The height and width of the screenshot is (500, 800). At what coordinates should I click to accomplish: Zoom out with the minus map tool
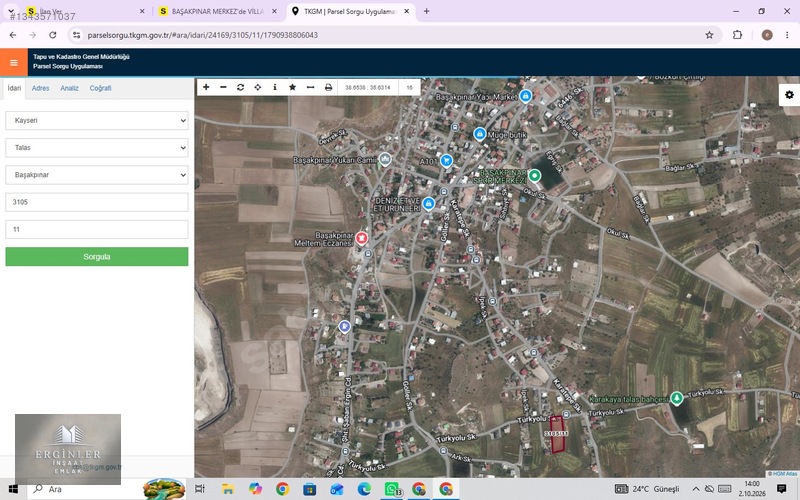click(223, 87)
